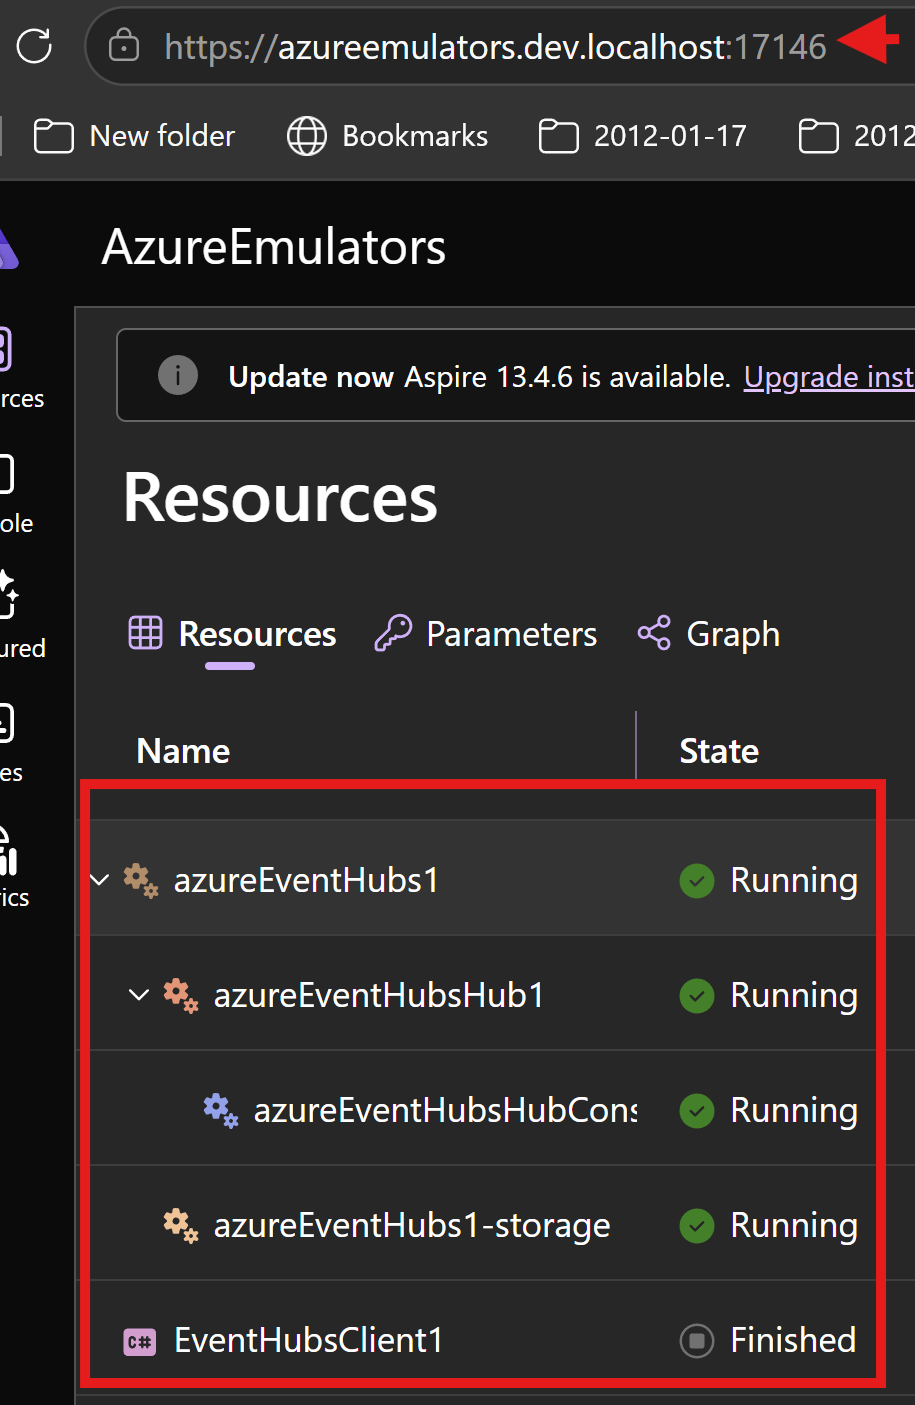Sort resources by State column header
Screen dimensions: 915x1405
coord(719,751)
